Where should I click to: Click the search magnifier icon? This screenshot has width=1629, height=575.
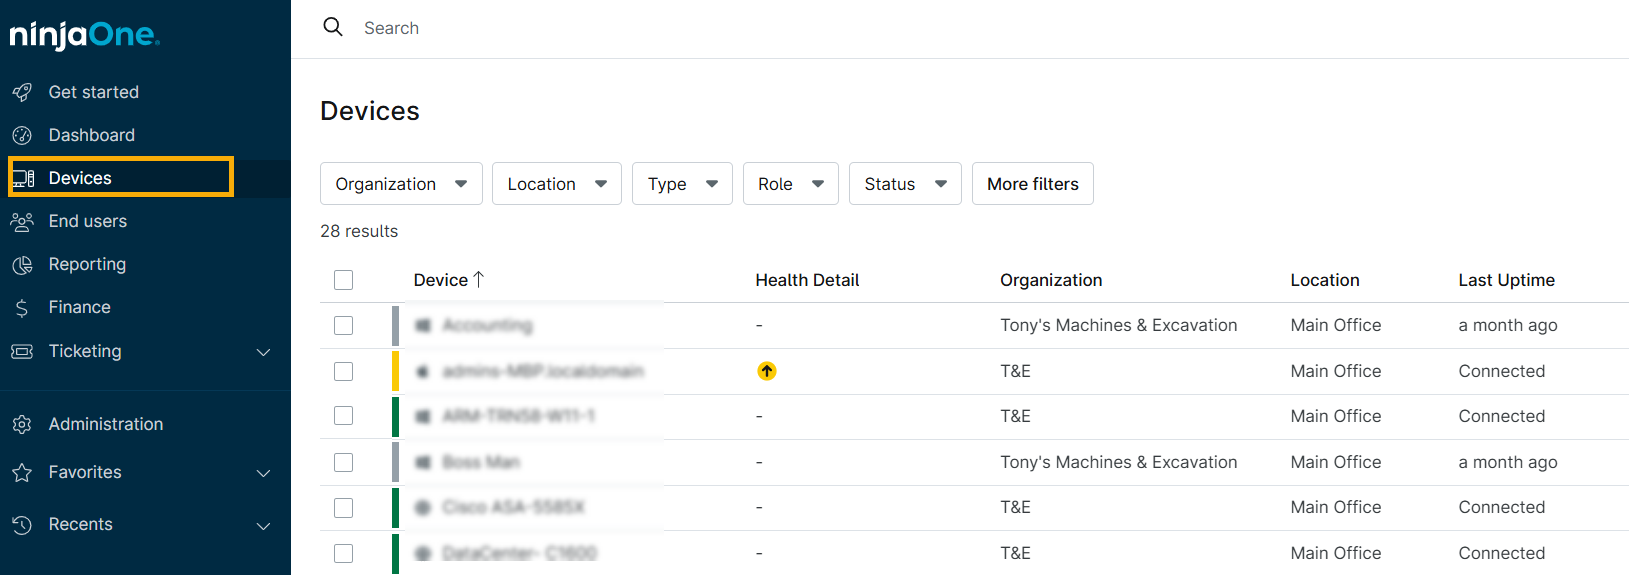[333, 27]
